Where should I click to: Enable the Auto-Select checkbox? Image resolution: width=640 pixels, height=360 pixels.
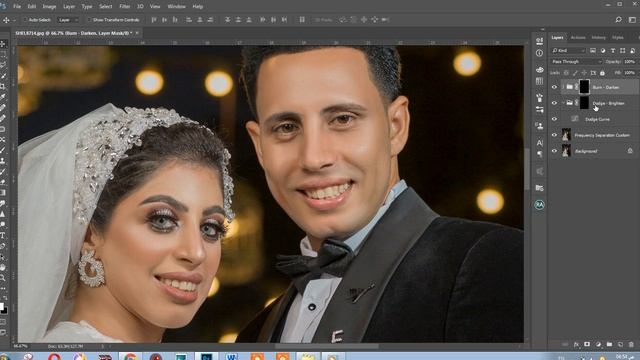[25, 20]
